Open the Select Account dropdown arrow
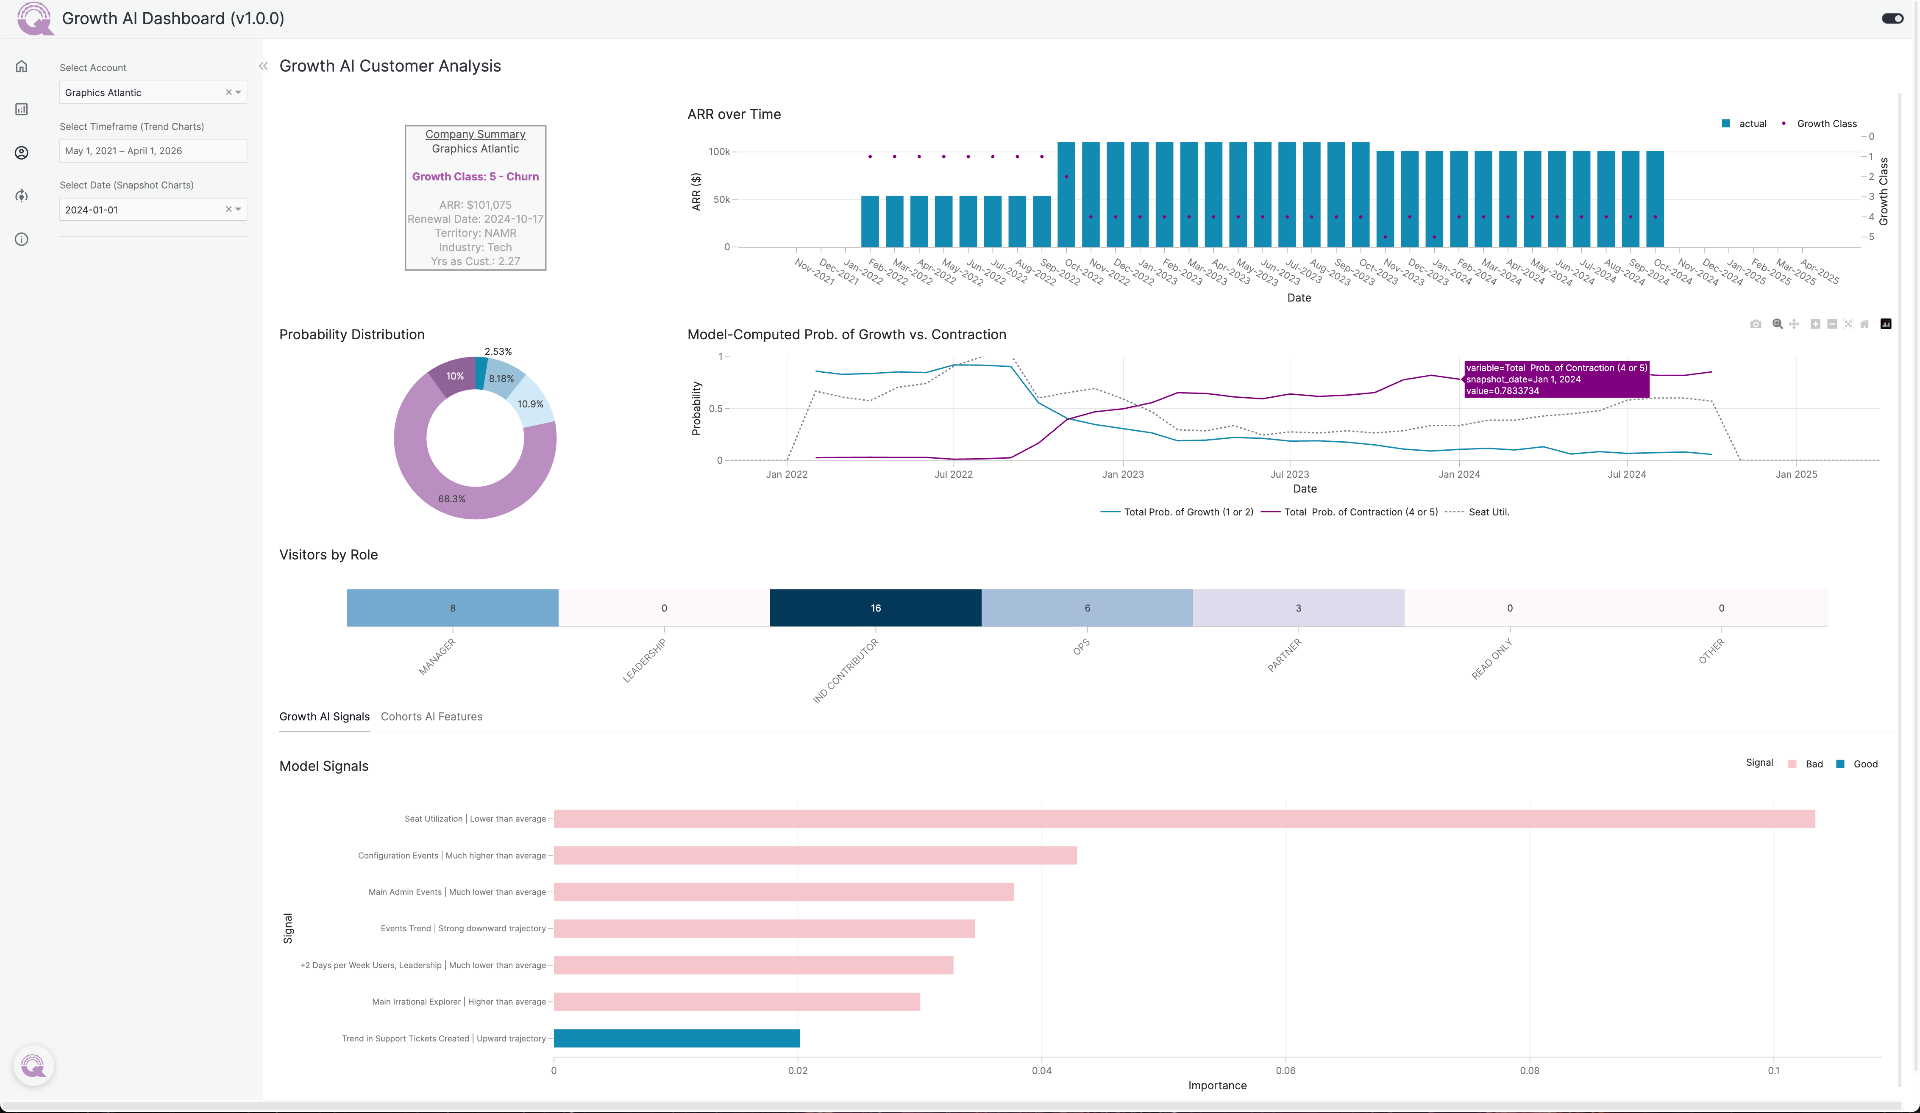 239,92
